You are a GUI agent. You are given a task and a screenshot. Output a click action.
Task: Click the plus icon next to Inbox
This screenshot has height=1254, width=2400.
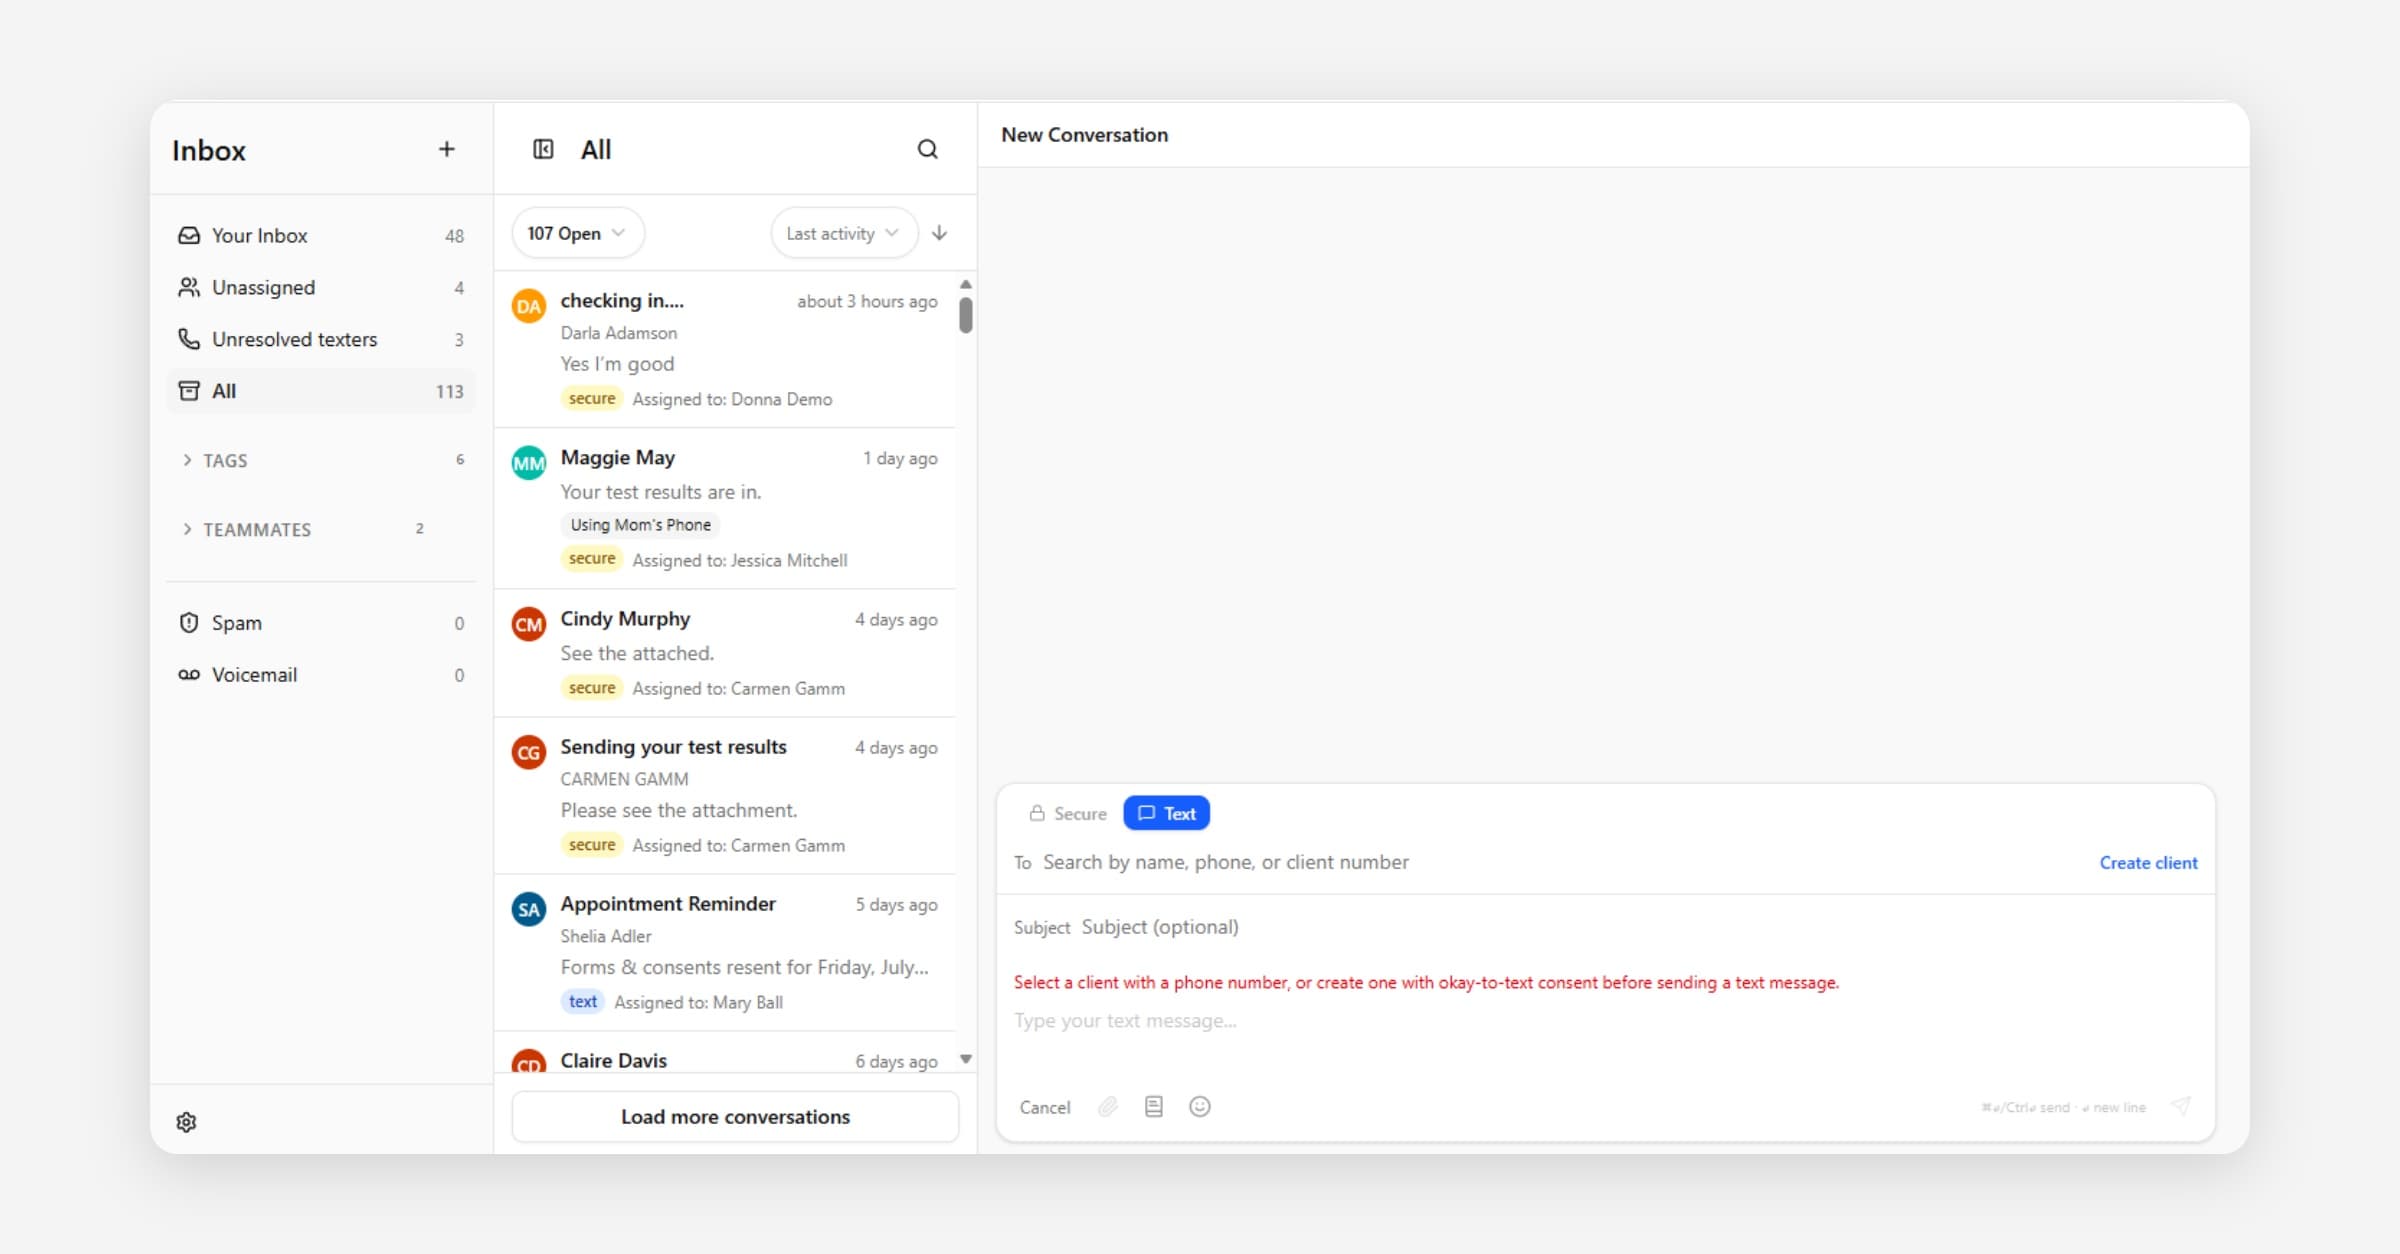point(446,149)
